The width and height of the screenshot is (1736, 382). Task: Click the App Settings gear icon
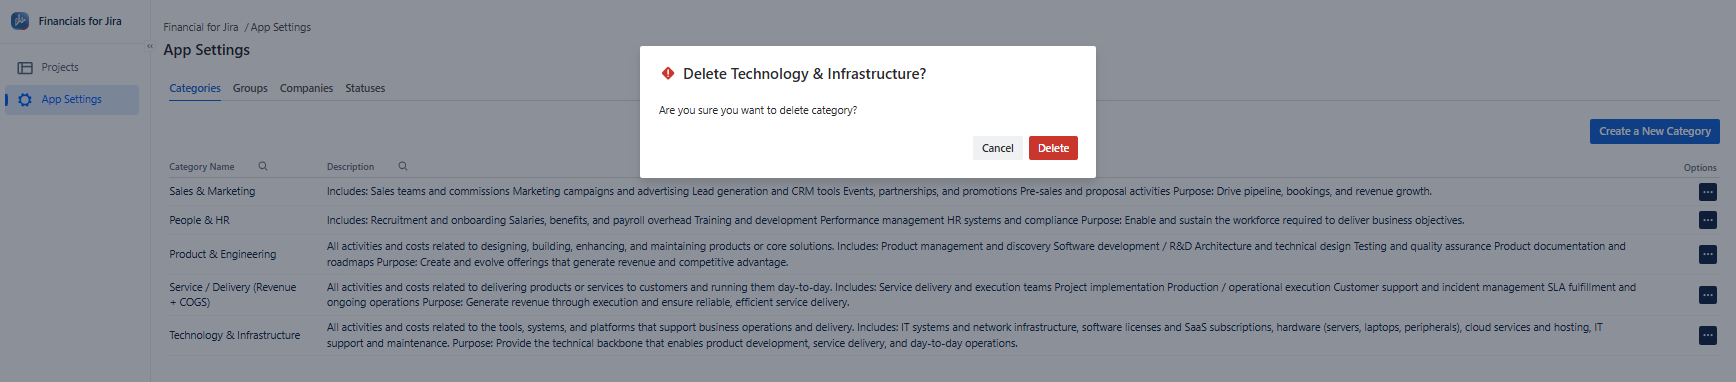point(25,100)
